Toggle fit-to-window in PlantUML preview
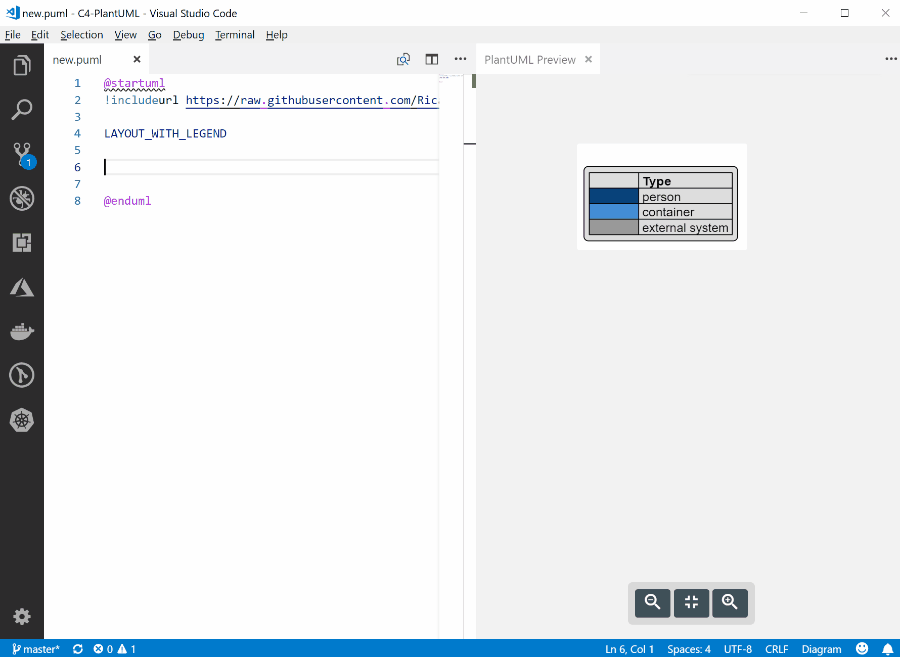 click(691, 602)
